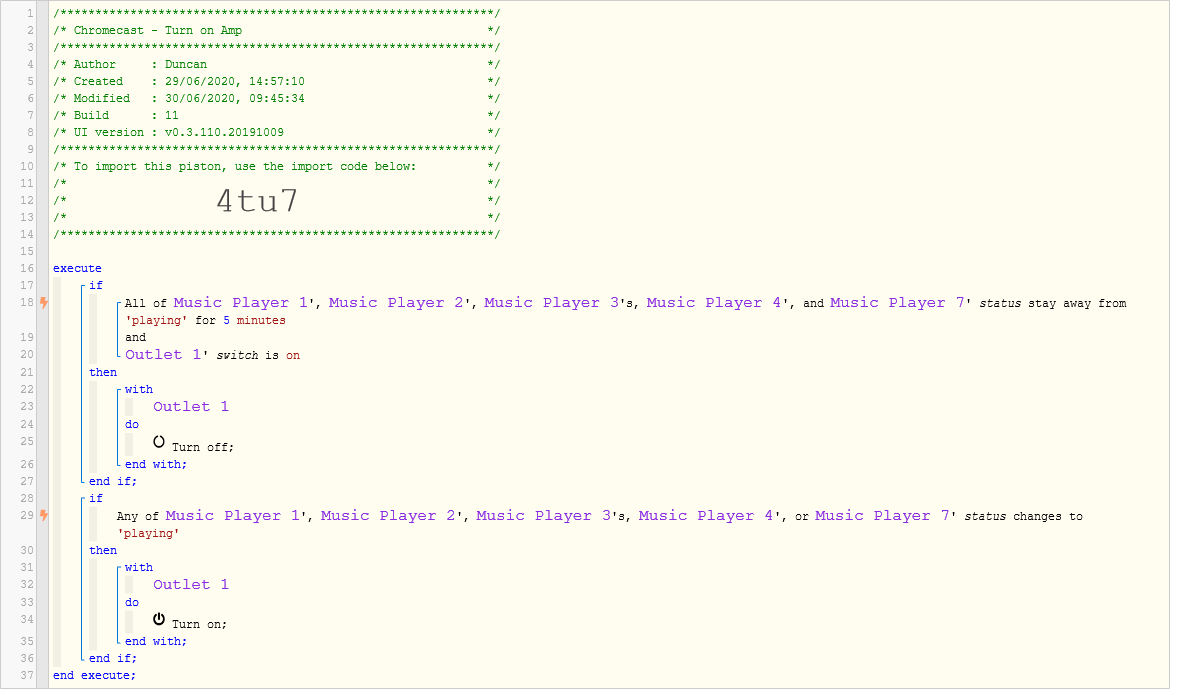Click the modified date '30/06/2020, 09:45:34'
1178x694 pixels.
pyautogui.click(x=234, y=98)
